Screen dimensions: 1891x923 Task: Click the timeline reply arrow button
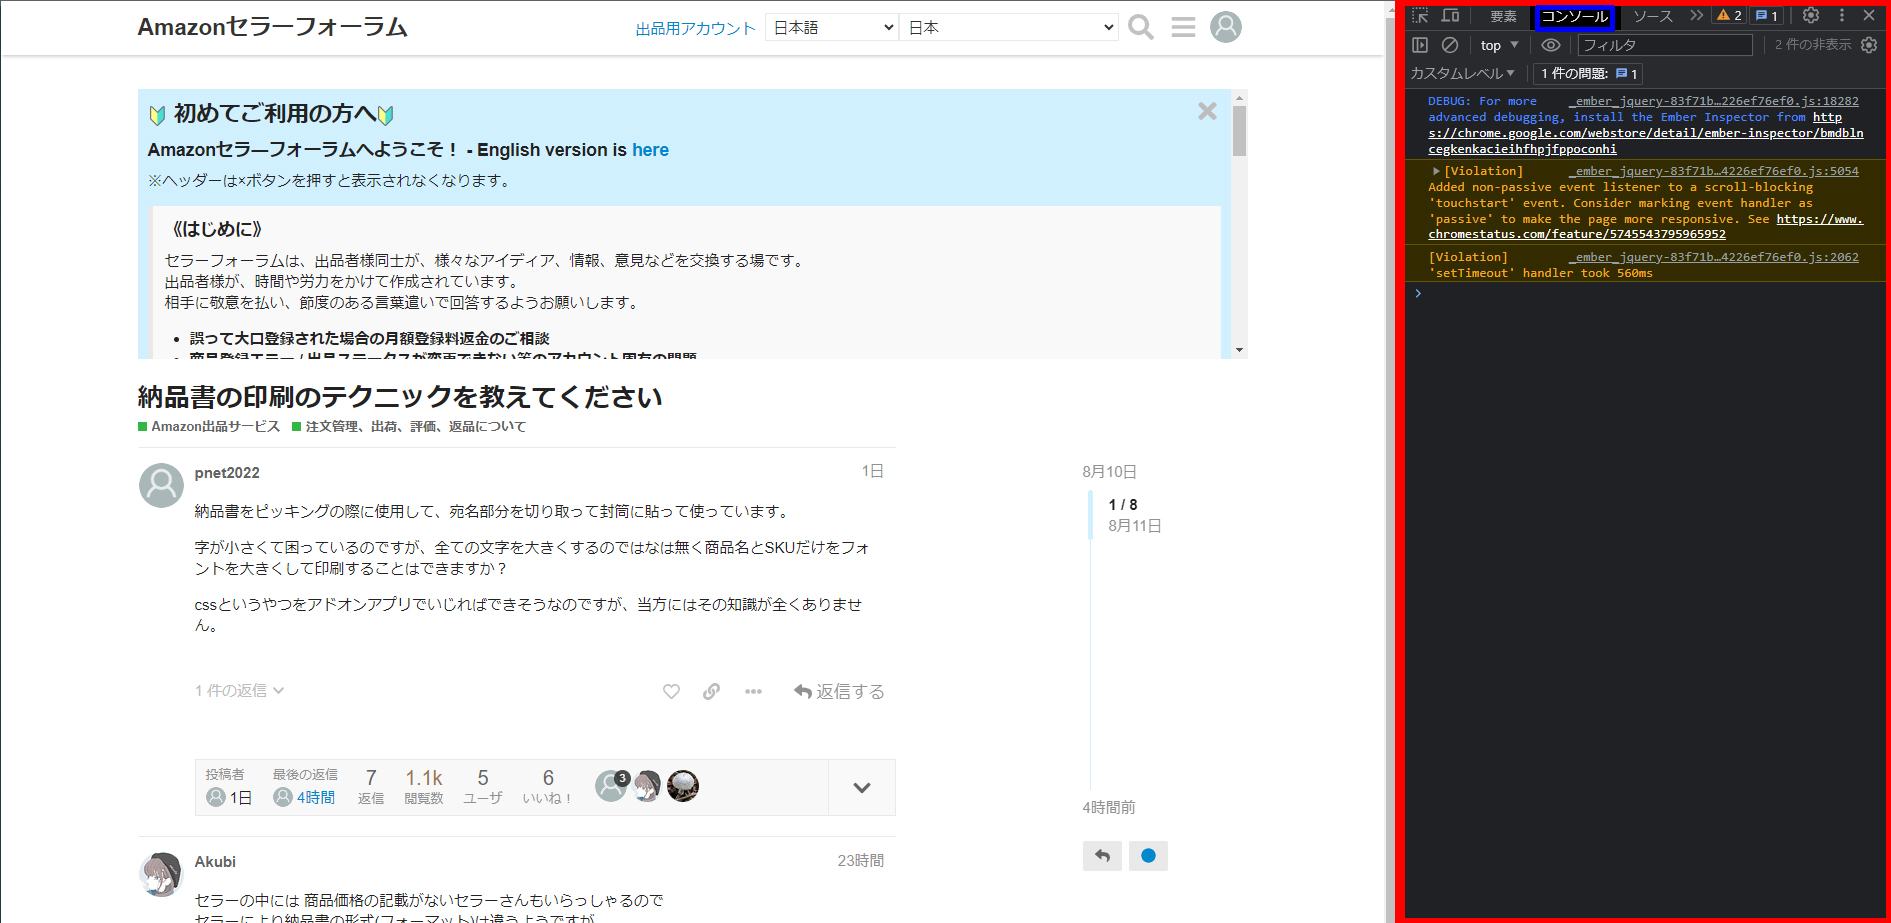coord(1102,856)
